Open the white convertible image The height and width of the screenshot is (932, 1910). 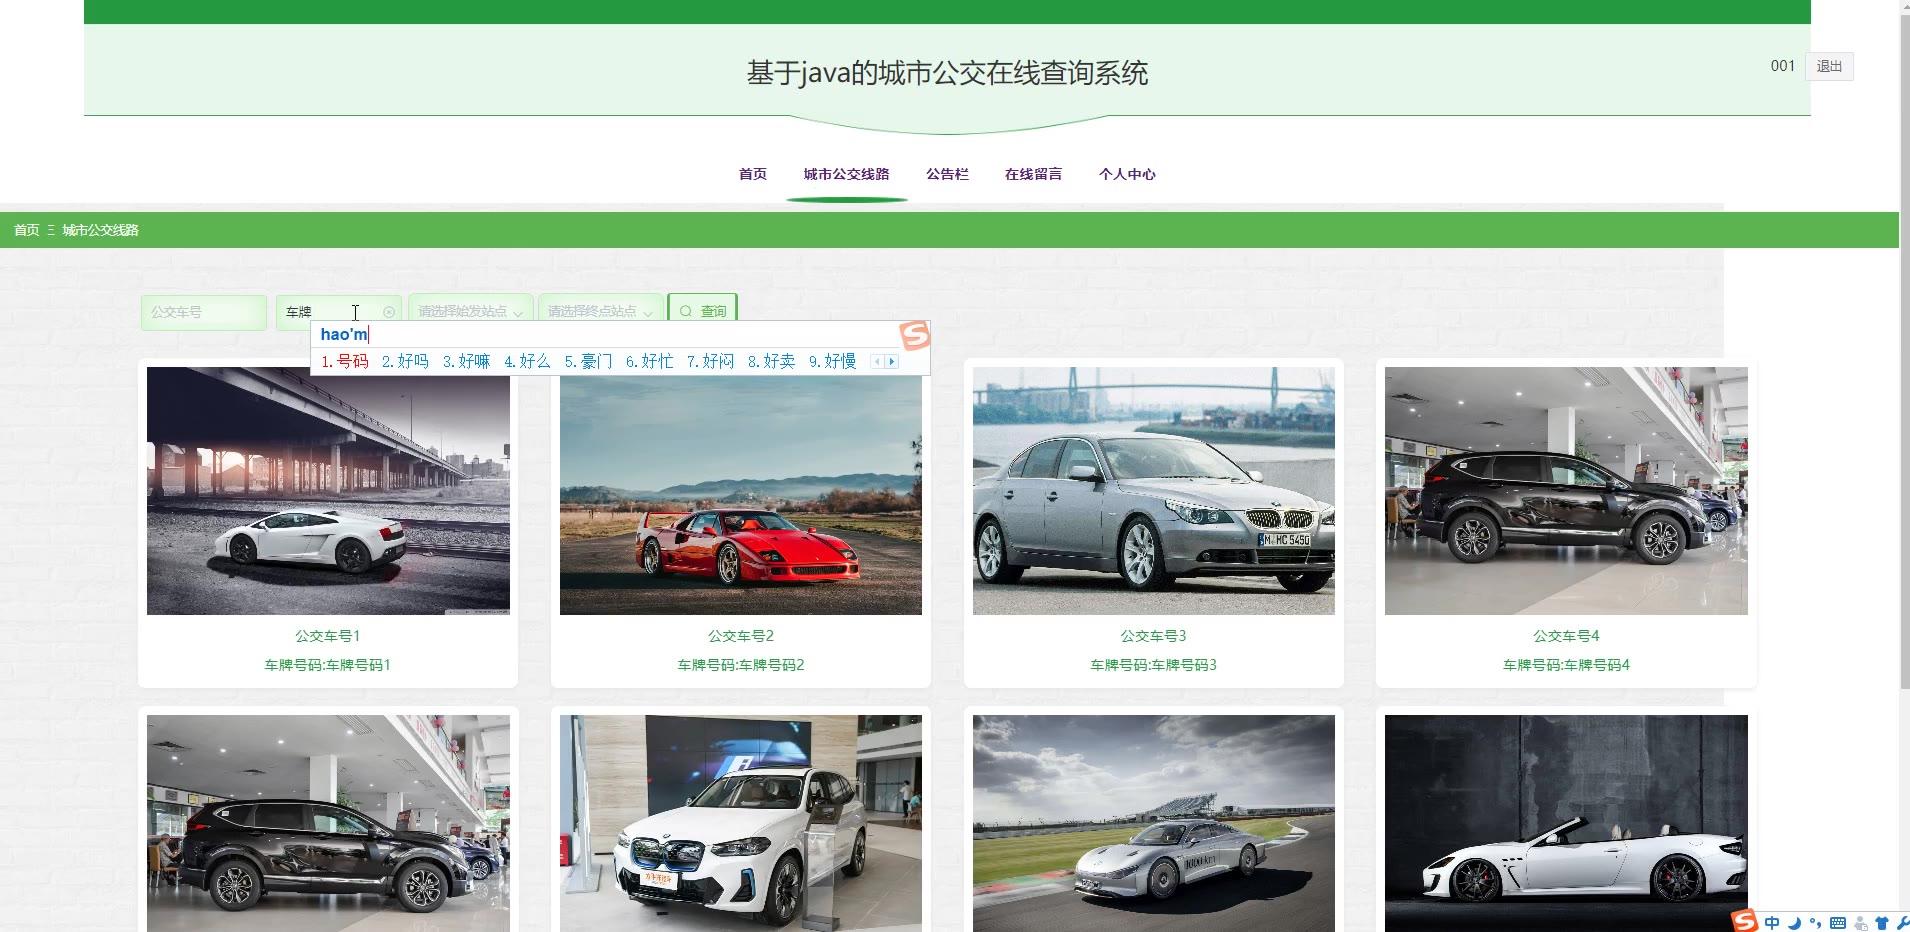[1566, 823]
